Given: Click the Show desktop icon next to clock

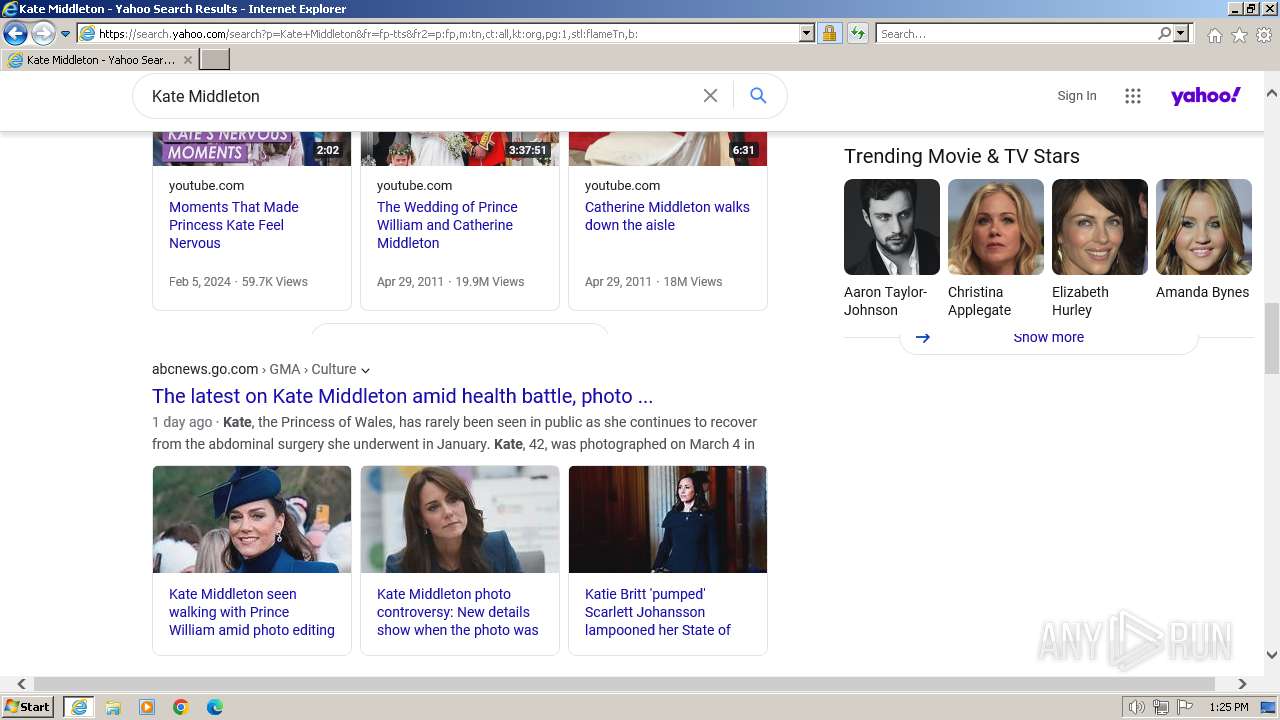Looking at the screenshot, I should [x=1268, y=707].
